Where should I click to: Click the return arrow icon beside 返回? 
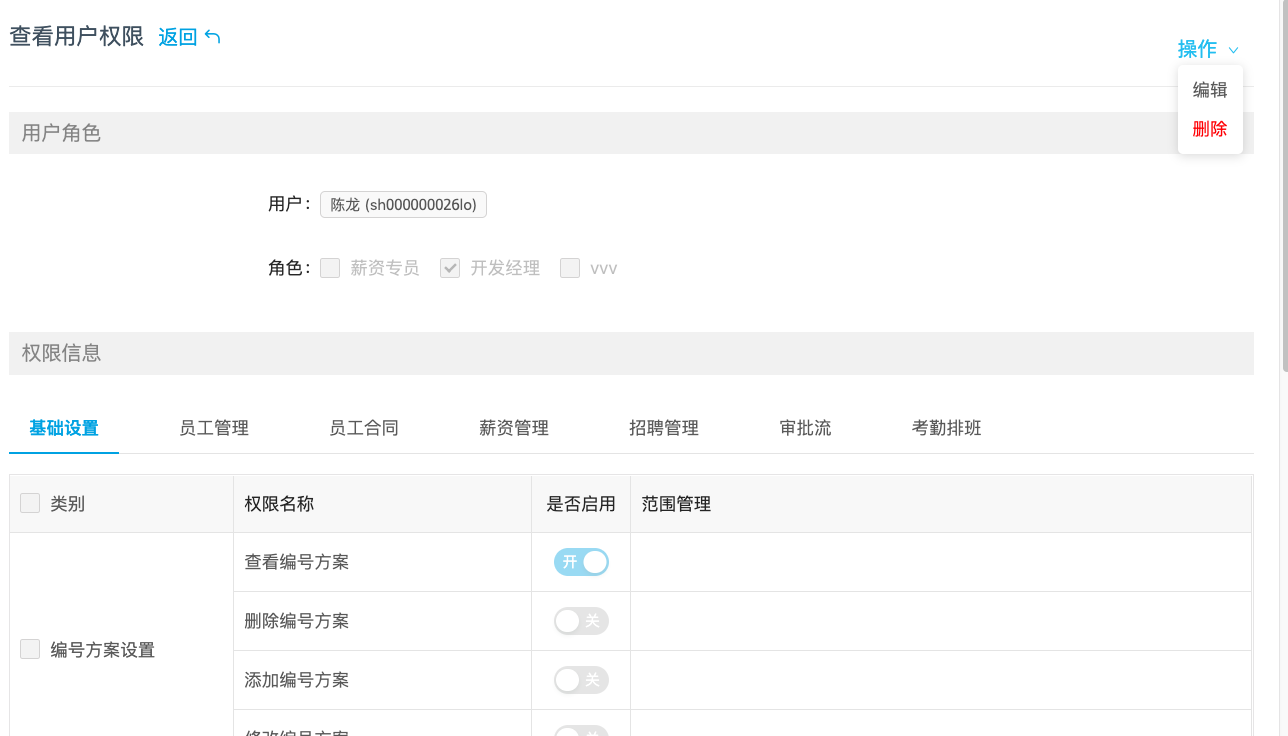[x=212, y=37]
